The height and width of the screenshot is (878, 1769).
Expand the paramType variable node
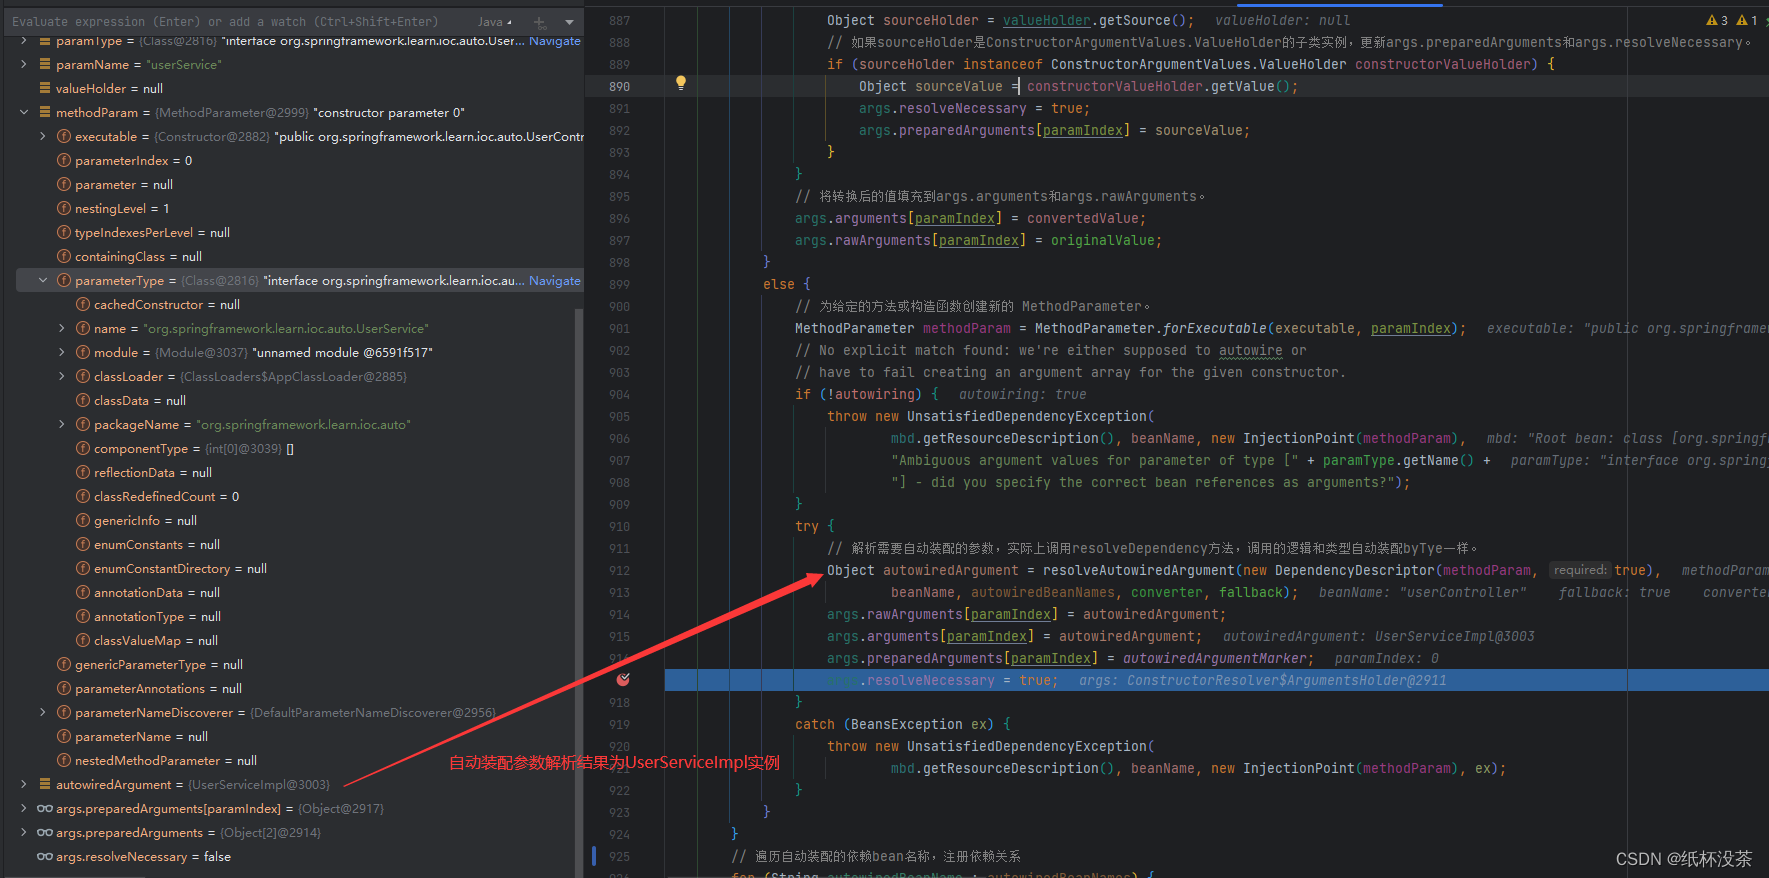[24, 41]
